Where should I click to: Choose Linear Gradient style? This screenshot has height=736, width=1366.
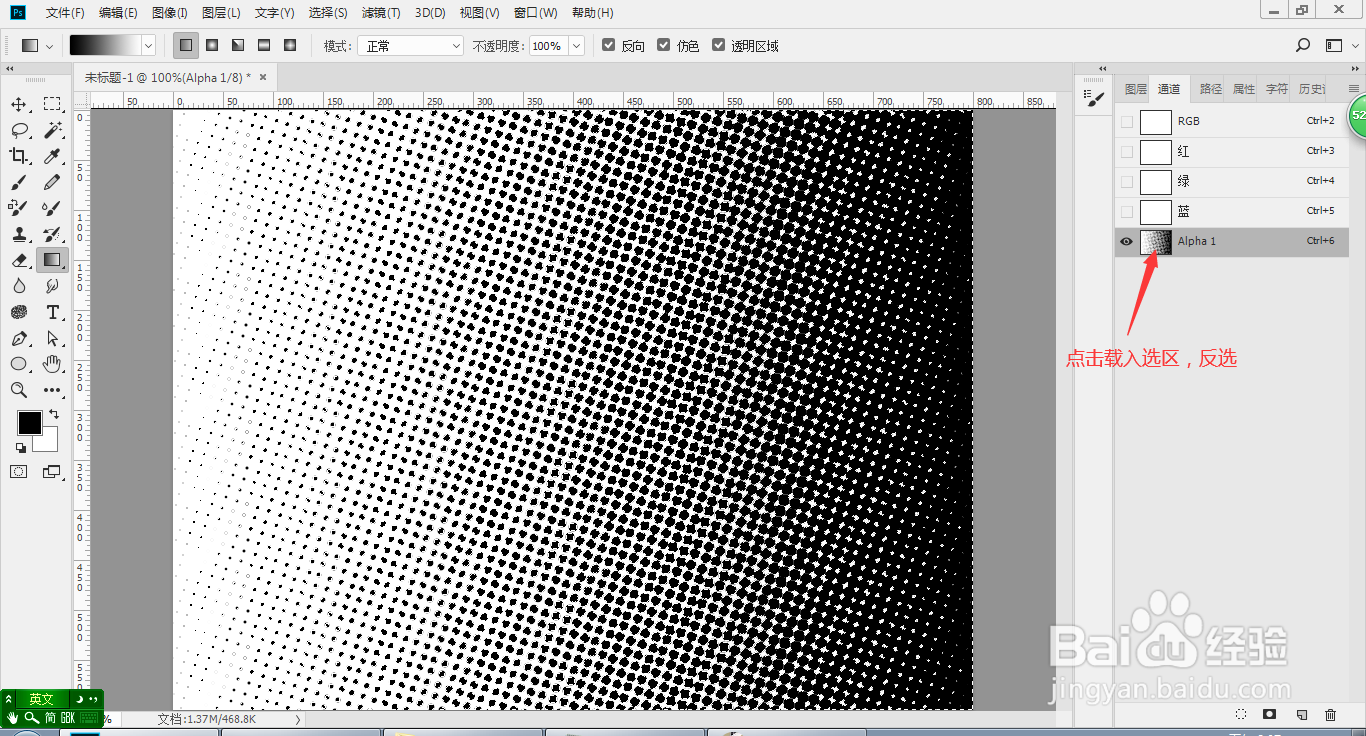(x=186, y=45)
